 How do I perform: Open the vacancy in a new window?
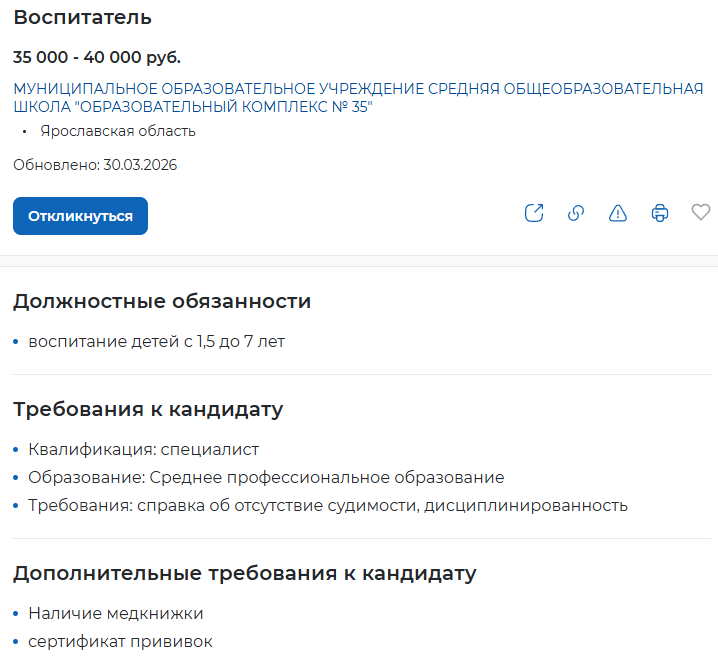coord(534,213)
